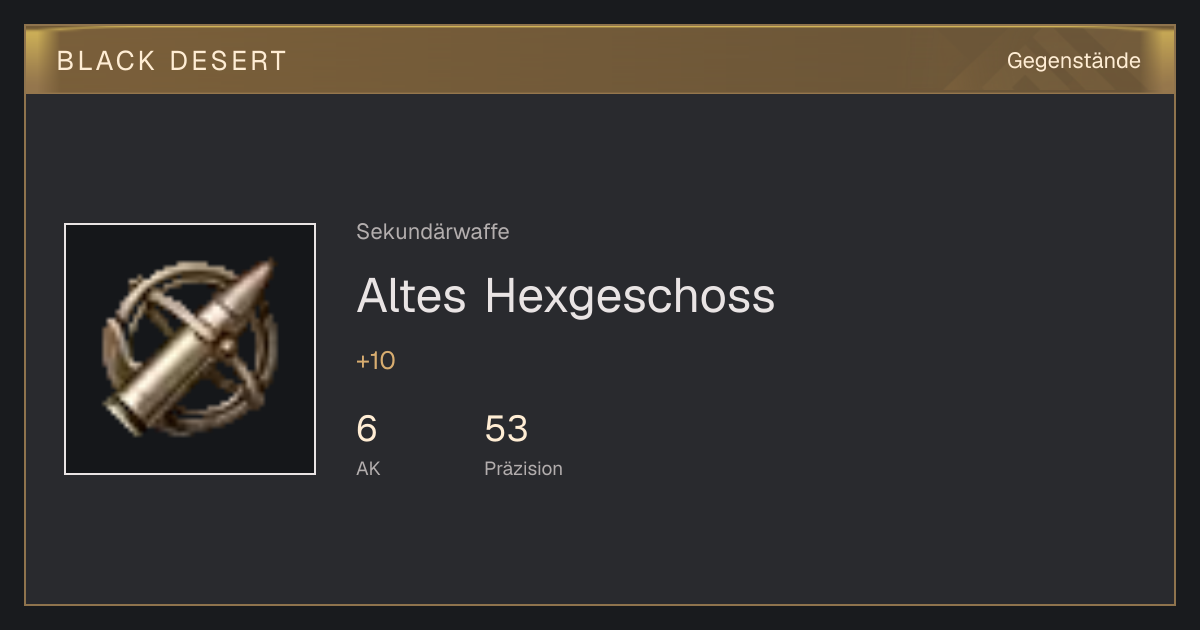The image size is (1200, 630).
Task: Click empty dark card area below stats
Action: click(600, 545)
